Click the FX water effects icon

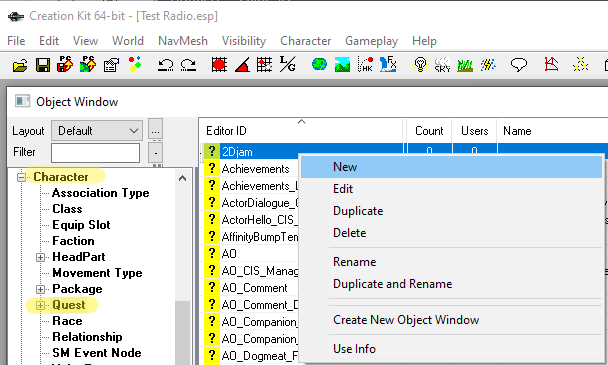[x=388, y=64]
